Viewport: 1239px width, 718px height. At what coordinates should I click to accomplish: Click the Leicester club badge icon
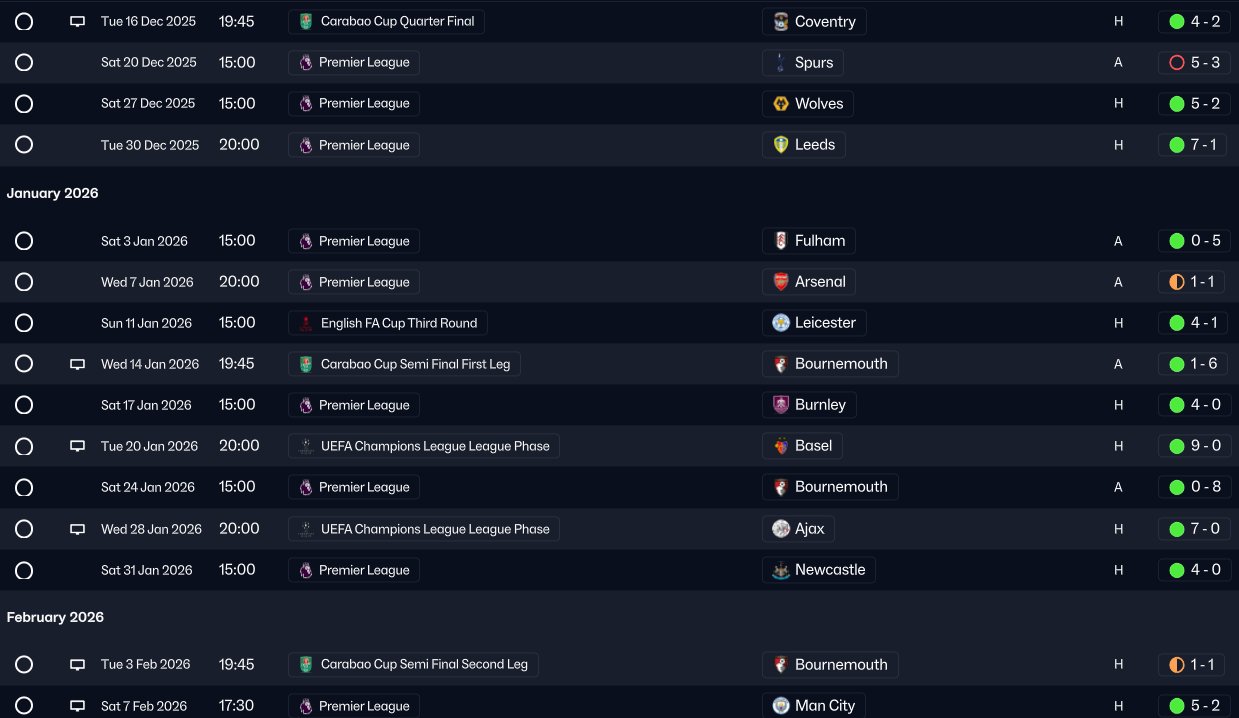781,323
